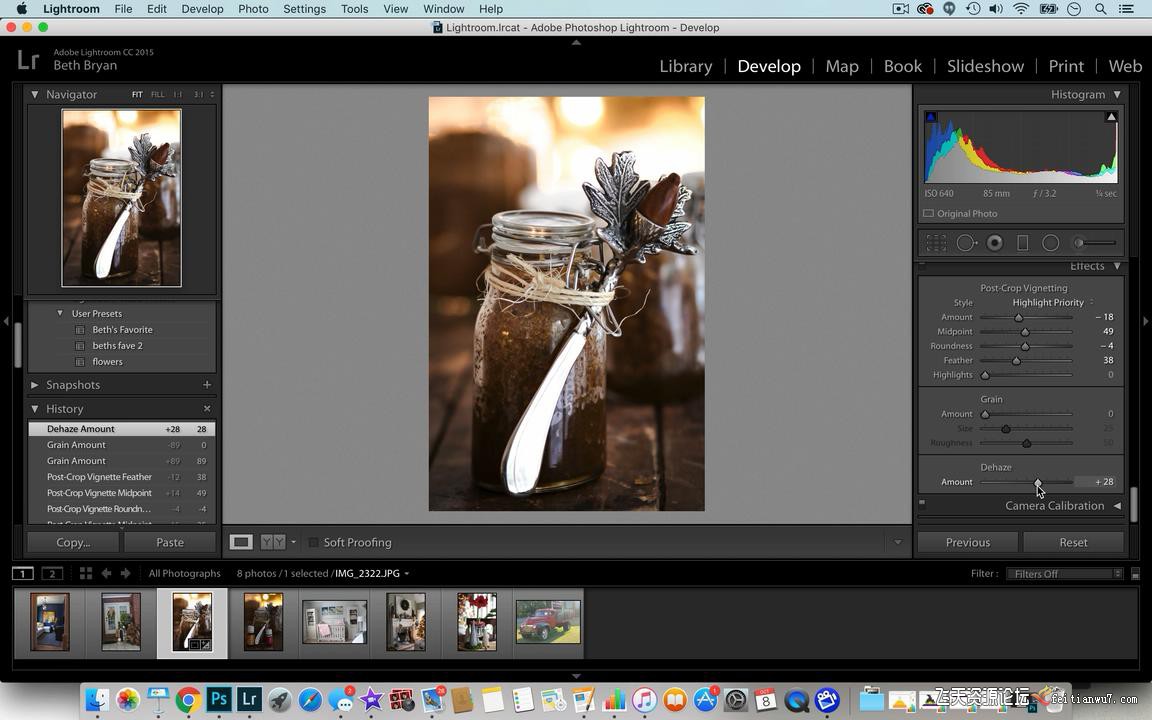Enable the Soft Proofing checkbox
This screenshot has height=720, width=1152.
click(x=314, y=542)
